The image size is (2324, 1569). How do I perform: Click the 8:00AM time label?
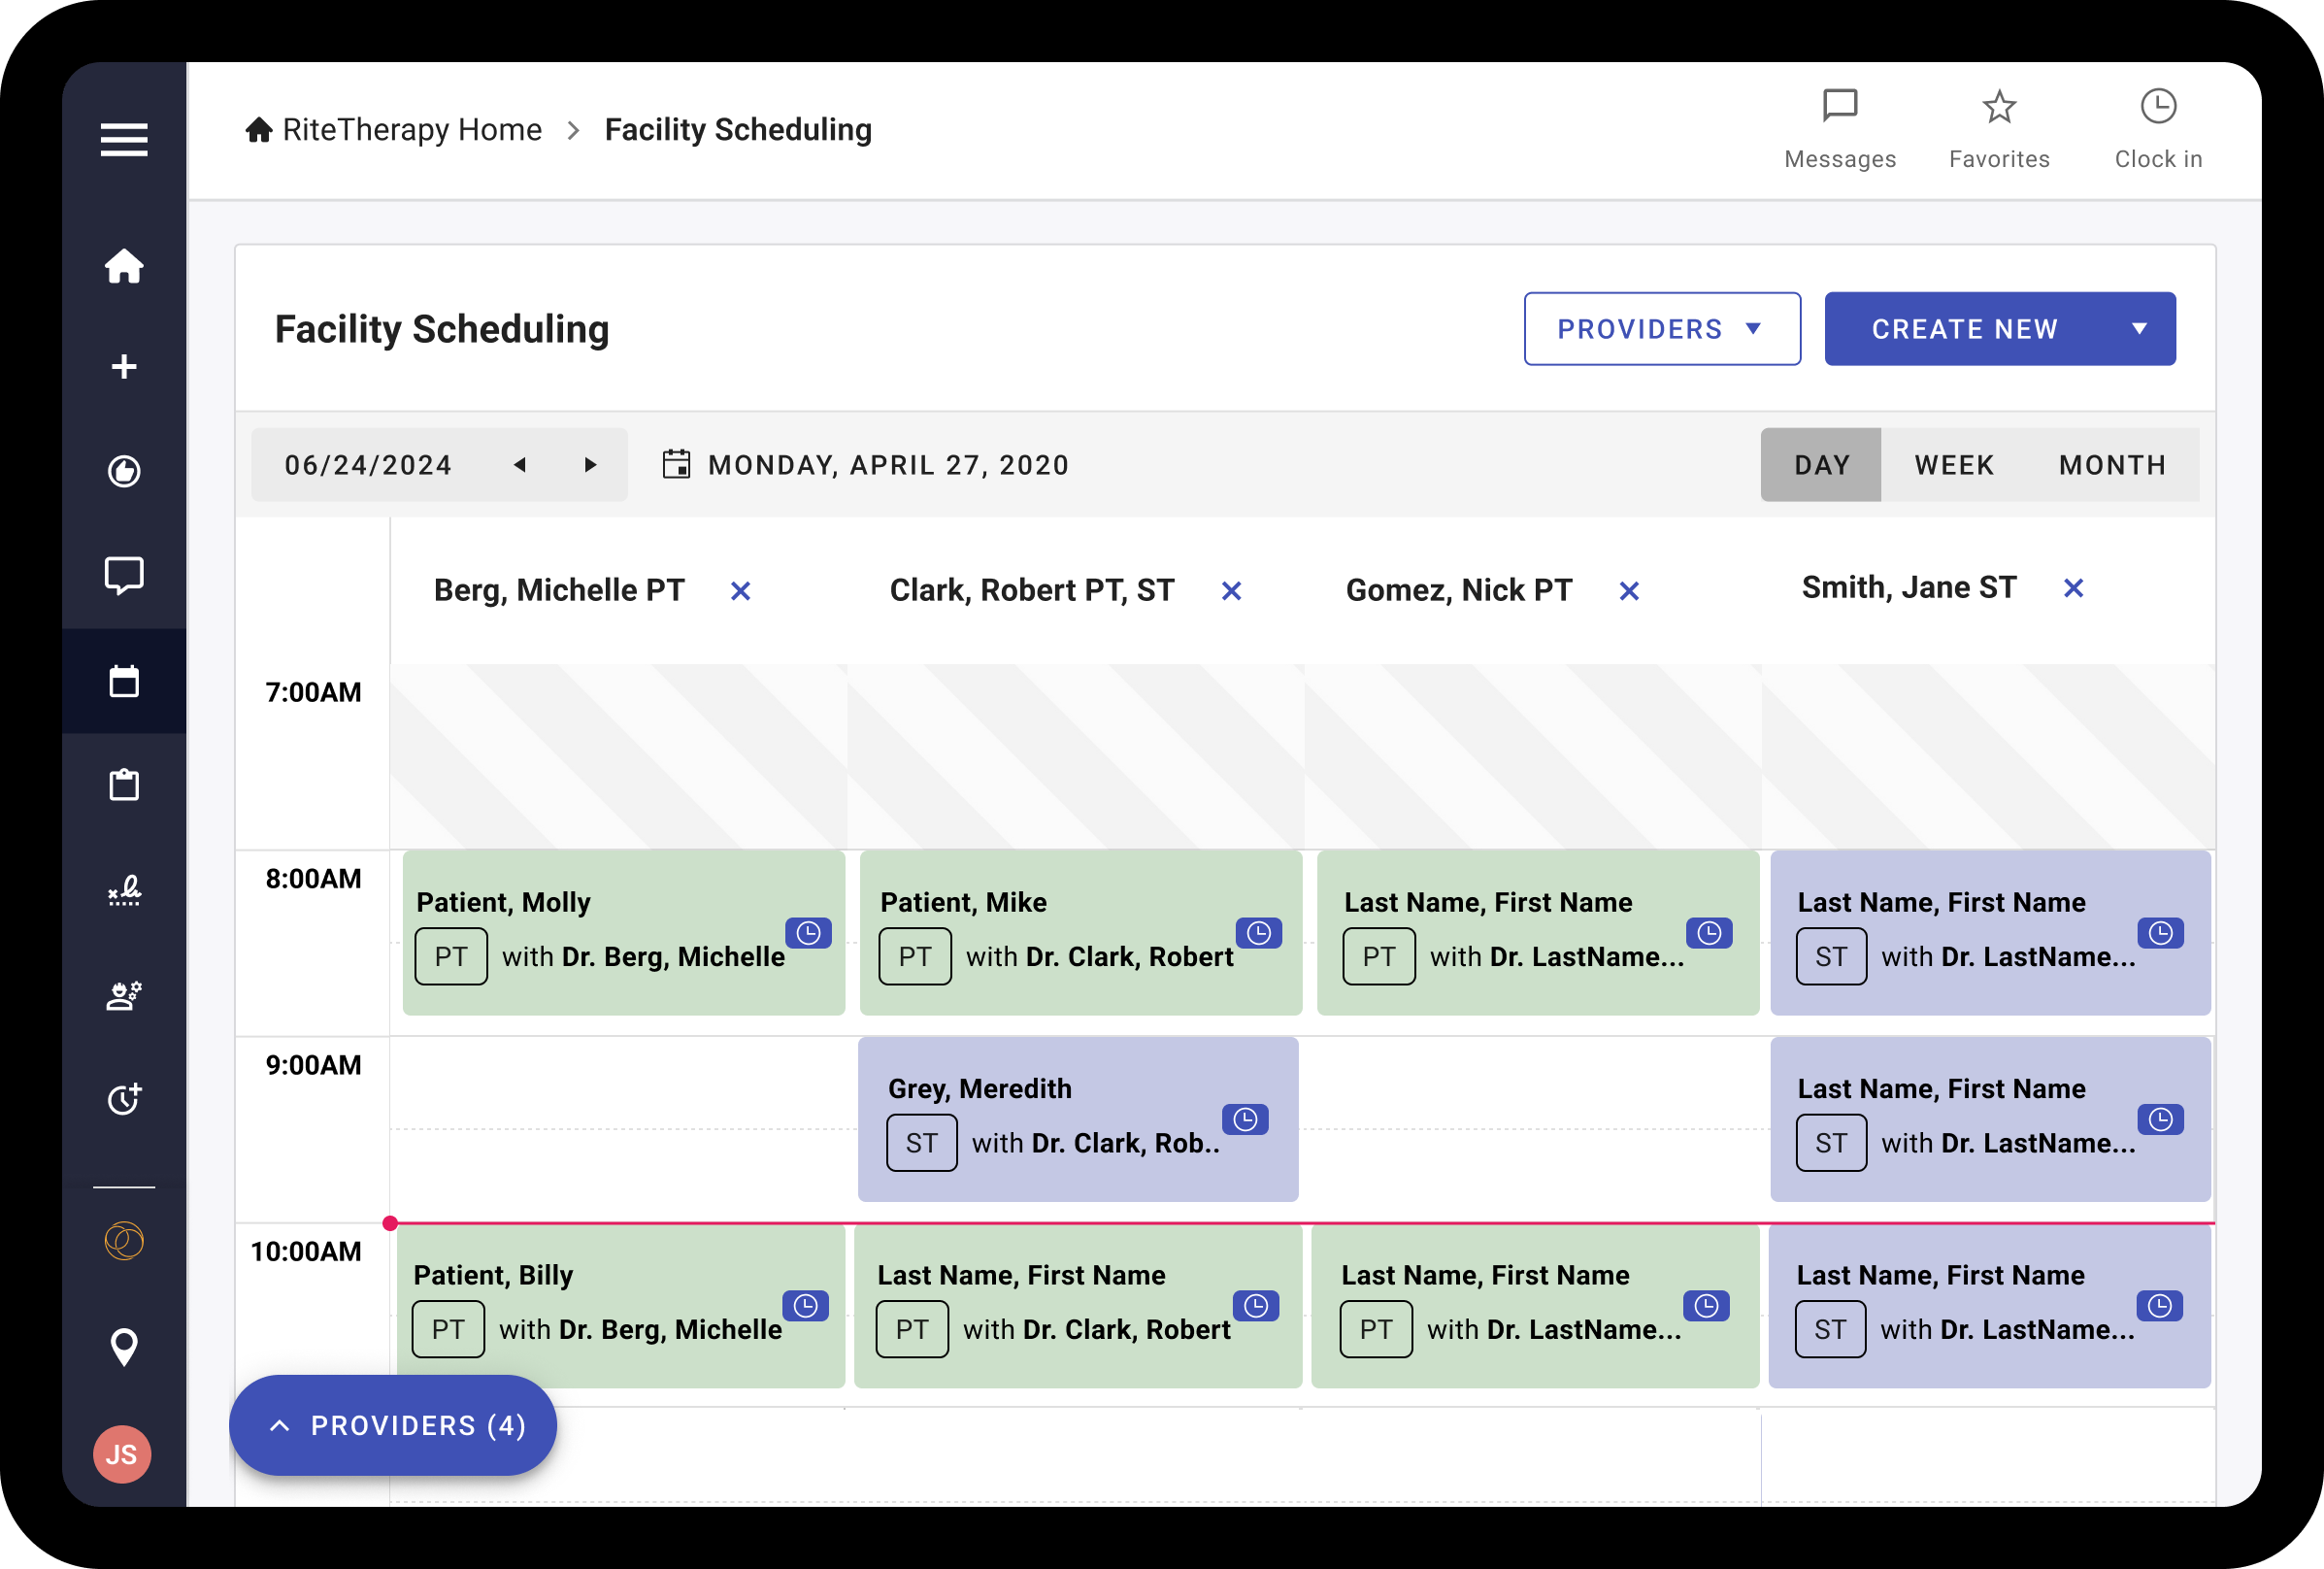click(313, 879)
